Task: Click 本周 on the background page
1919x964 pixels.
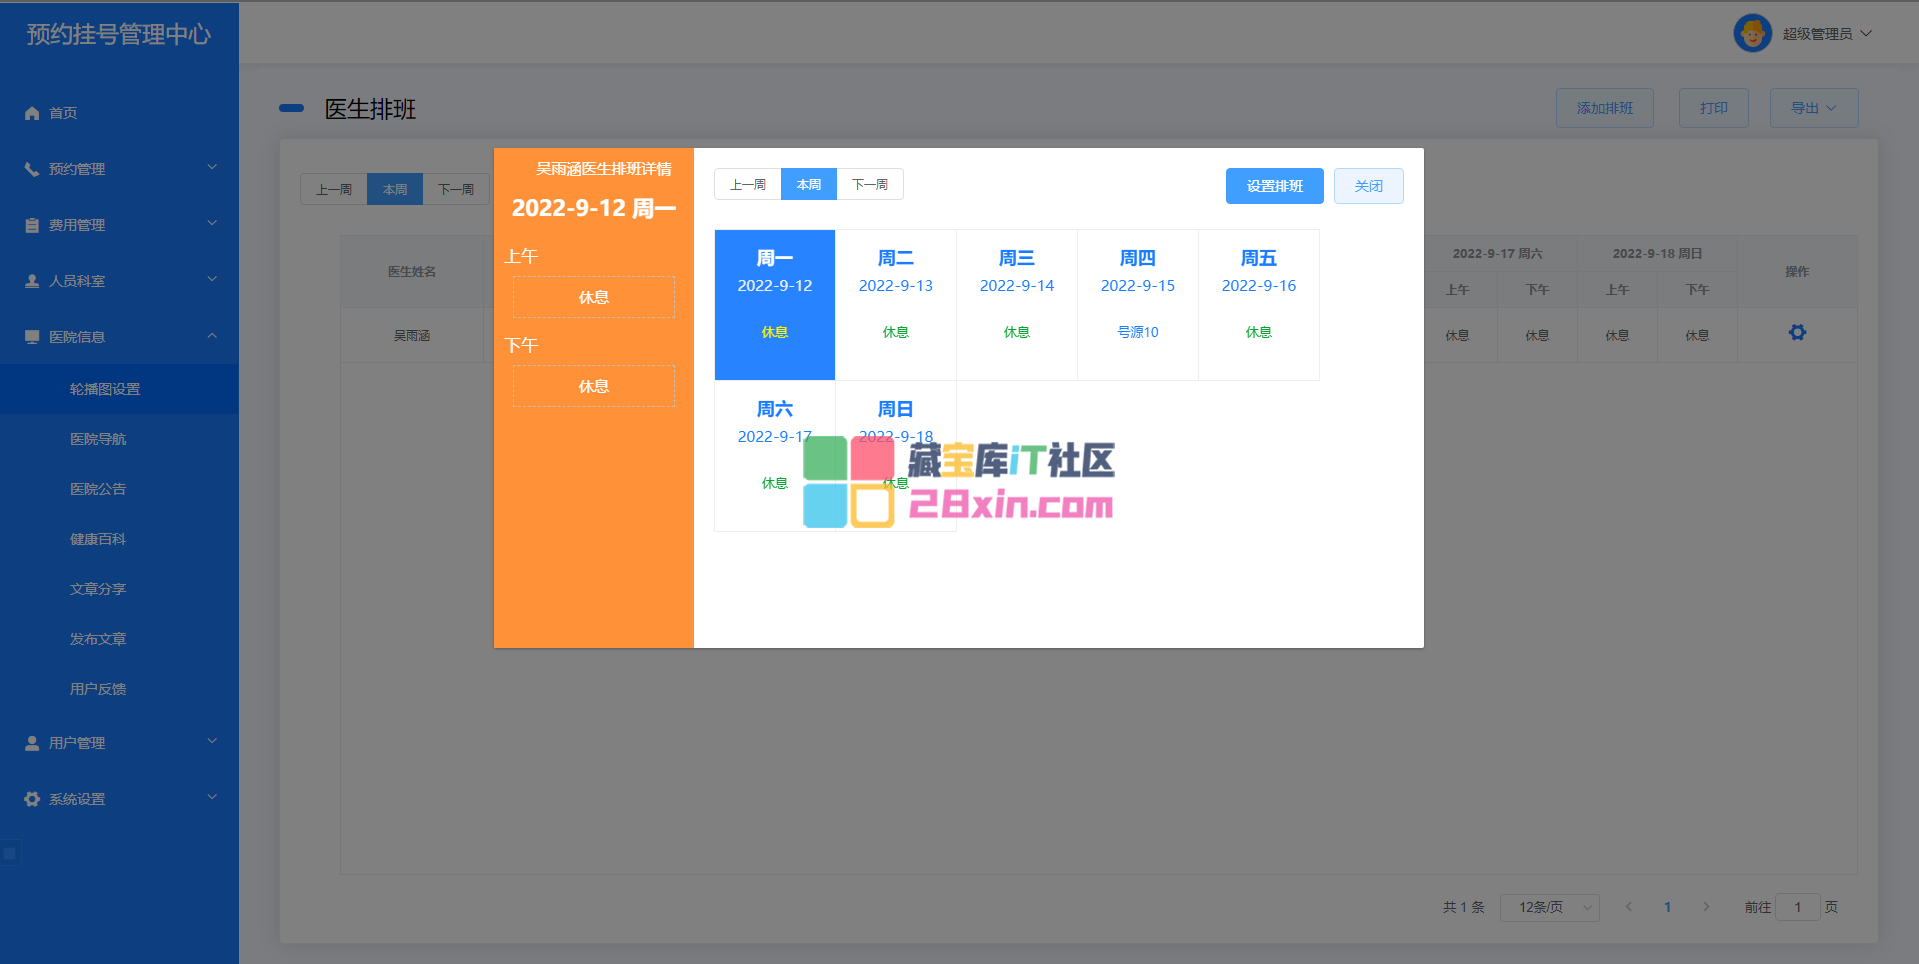Action: (395, 189)
